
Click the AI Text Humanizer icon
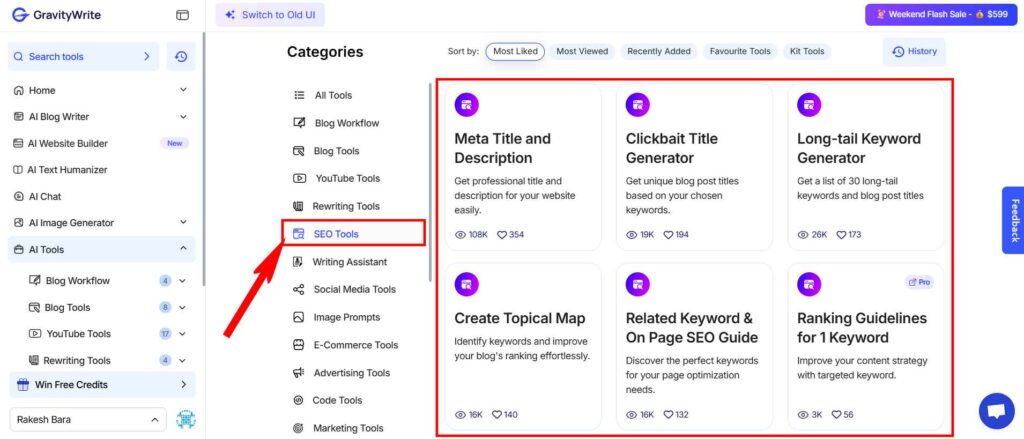click(x=18, y=170)
